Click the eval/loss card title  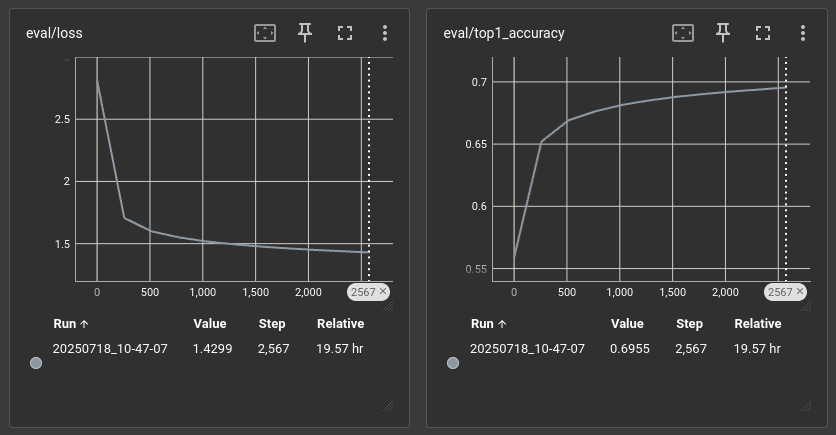tap(54, 33)
